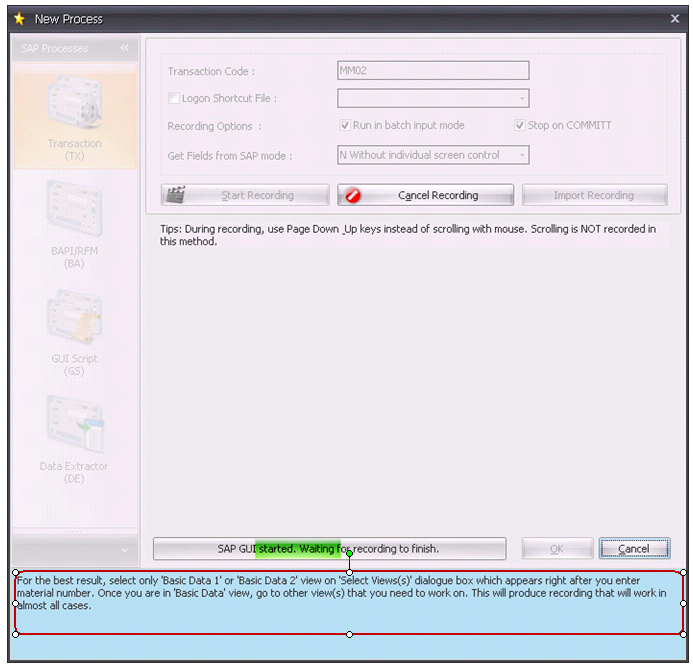
Task: Collapse the SAP Processes panel with double chevron
Action: [124, 48]
